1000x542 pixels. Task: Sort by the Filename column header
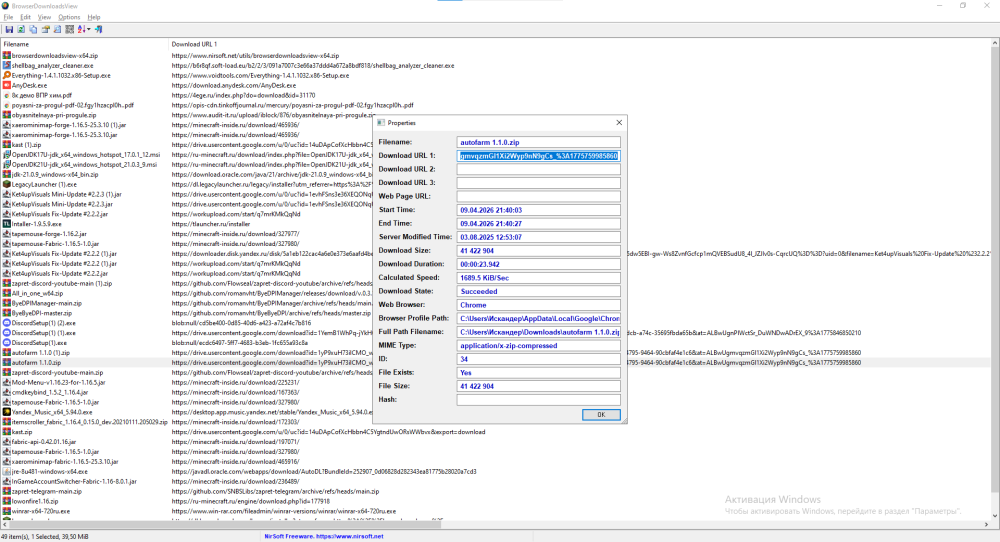[84, 44]
